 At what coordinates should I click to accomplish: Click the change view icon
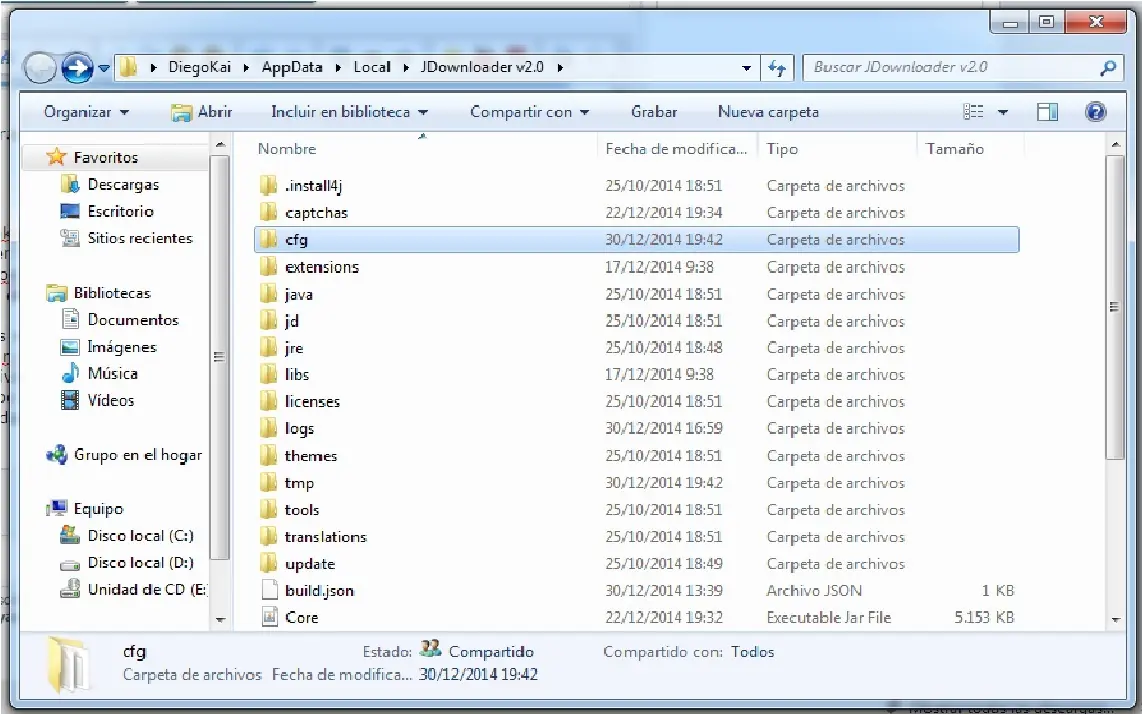click(x=974, y=112)
